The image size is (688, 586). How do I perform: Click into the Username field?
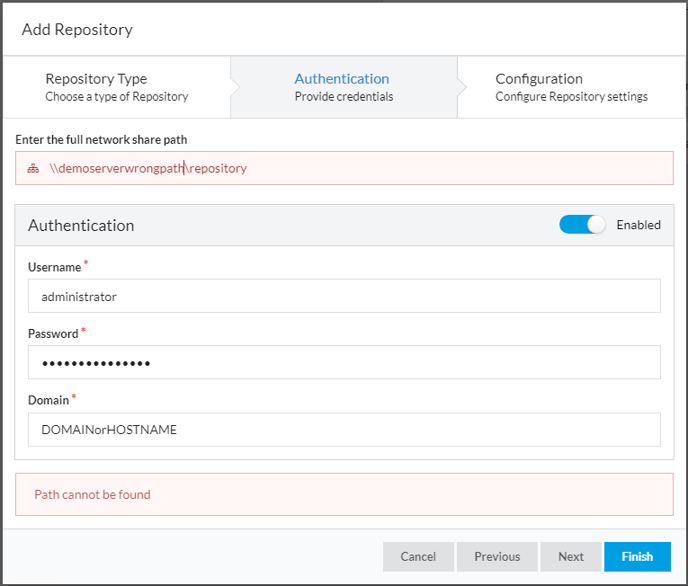pyautogui.click(x=344, y=296)
